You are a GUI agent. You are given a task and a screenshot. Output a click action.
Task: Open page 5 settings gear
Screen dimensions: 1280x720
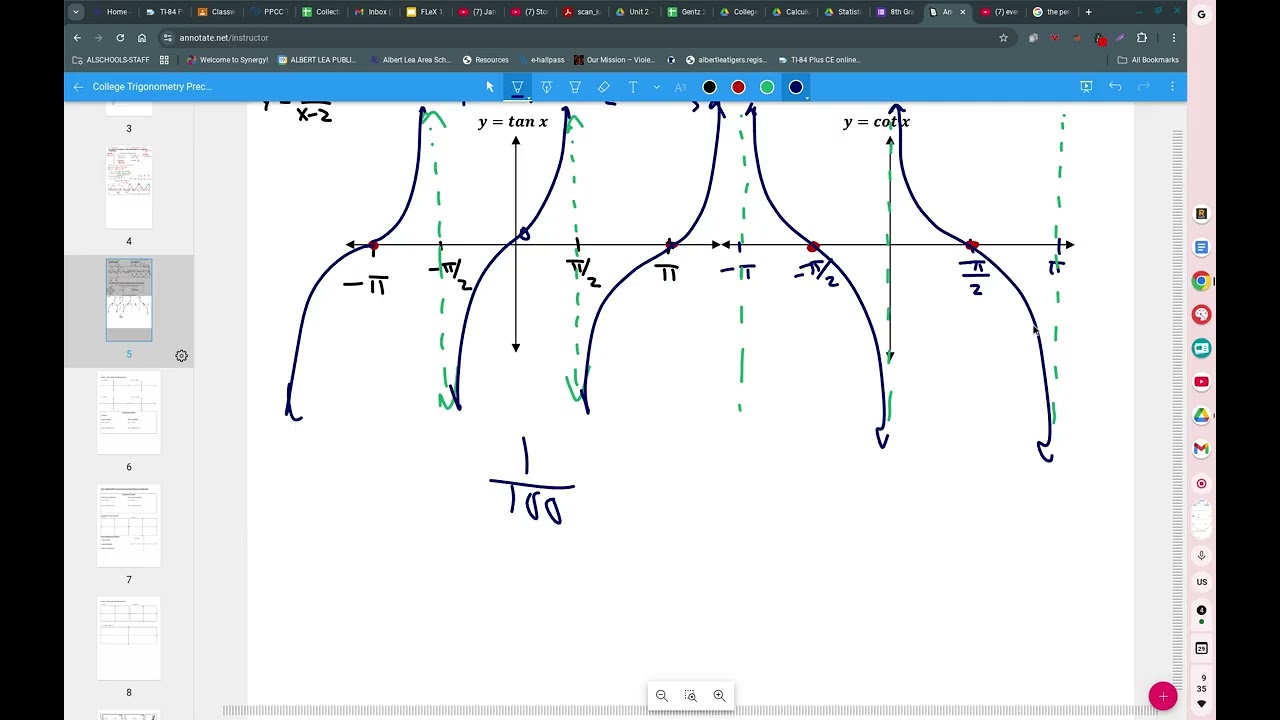point(181,355)
